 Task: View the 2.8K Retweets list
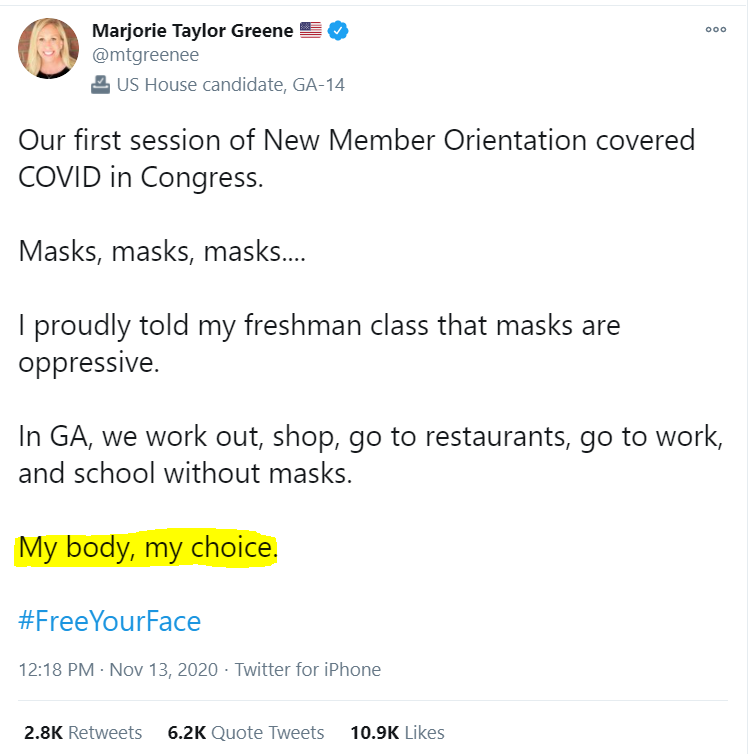[83, 732]
